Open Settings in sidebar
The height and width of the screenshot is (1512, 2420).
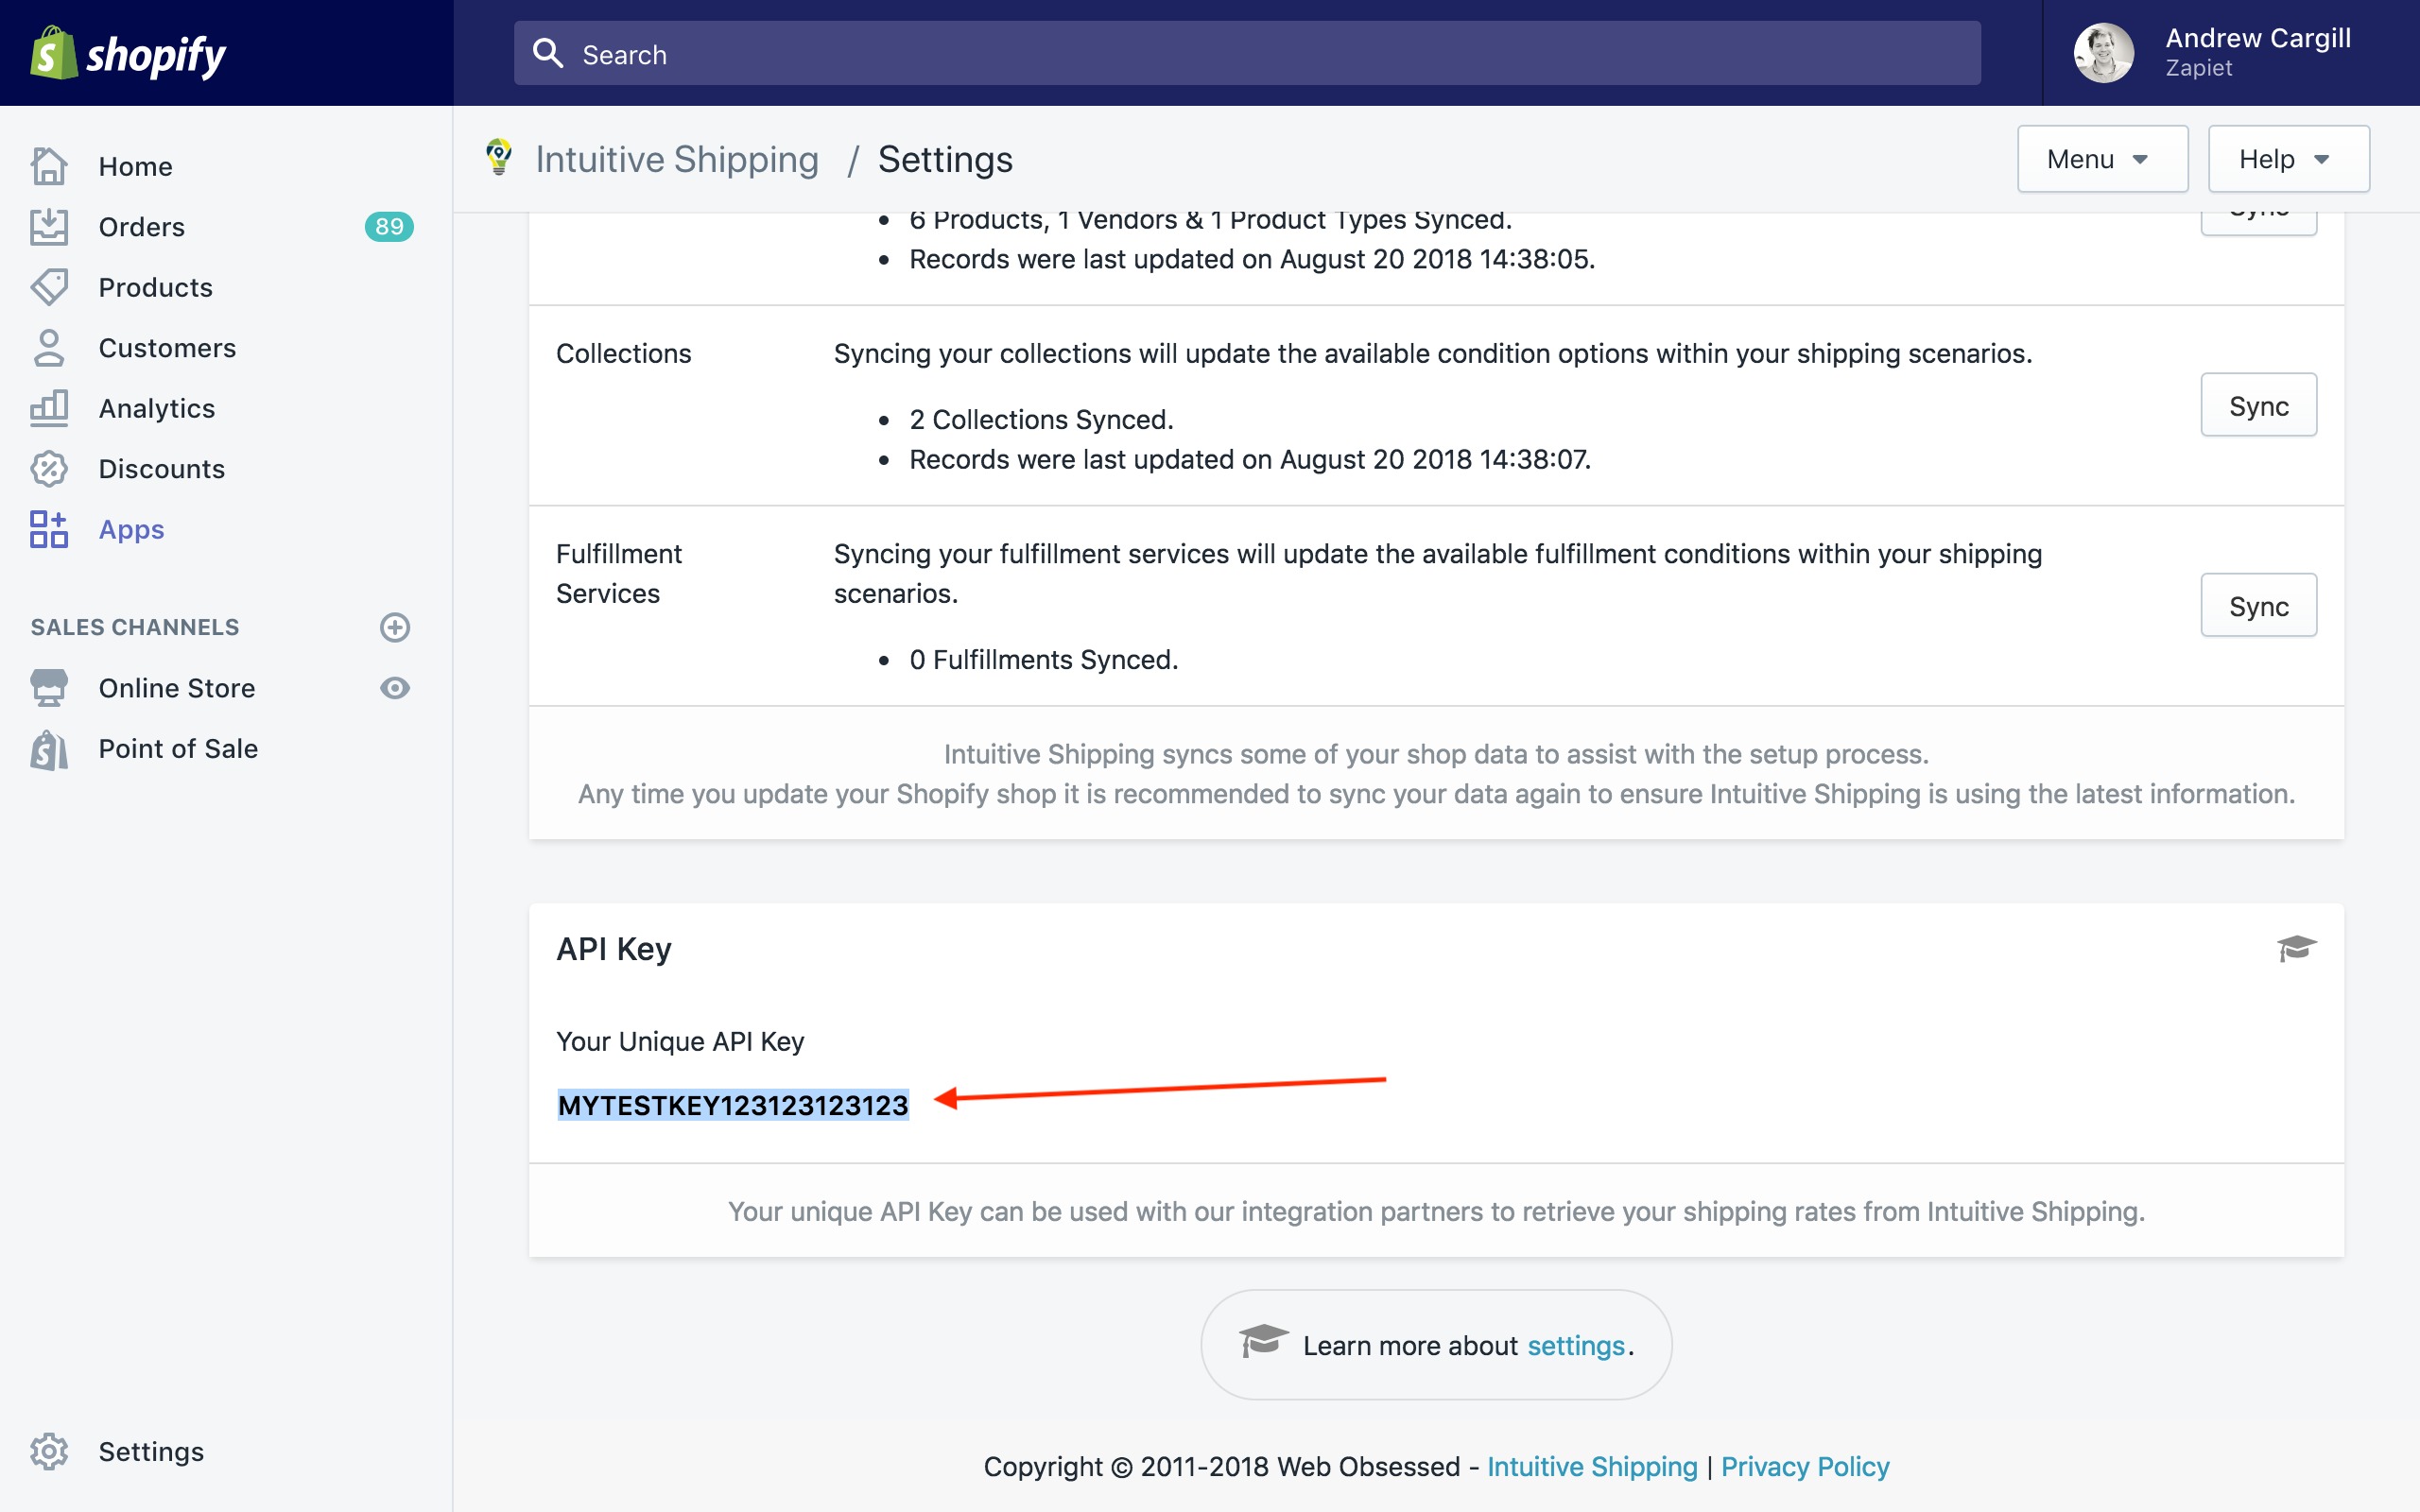151,1451
